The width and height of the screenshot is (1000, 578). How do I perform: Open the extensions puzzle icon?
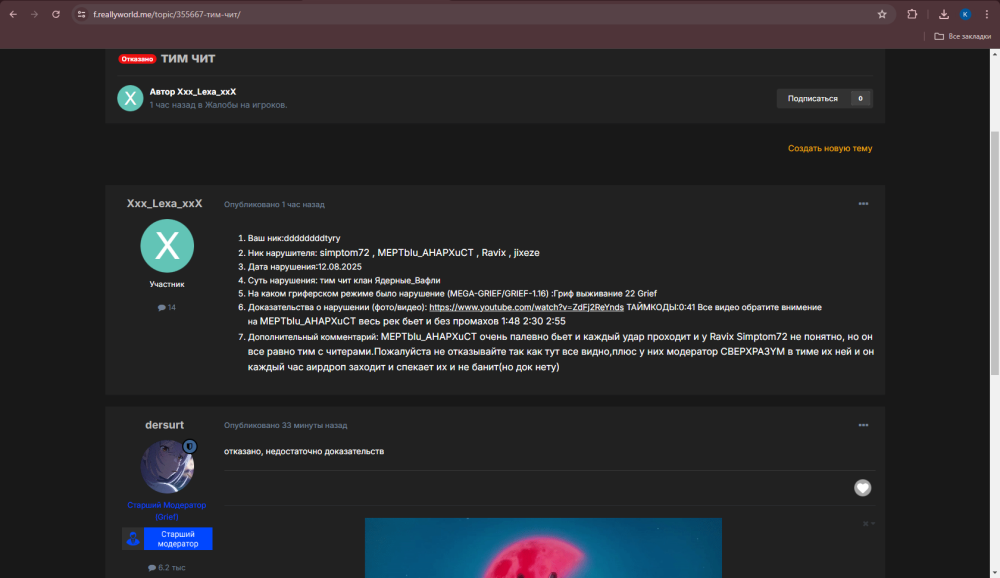pos(912,14)
